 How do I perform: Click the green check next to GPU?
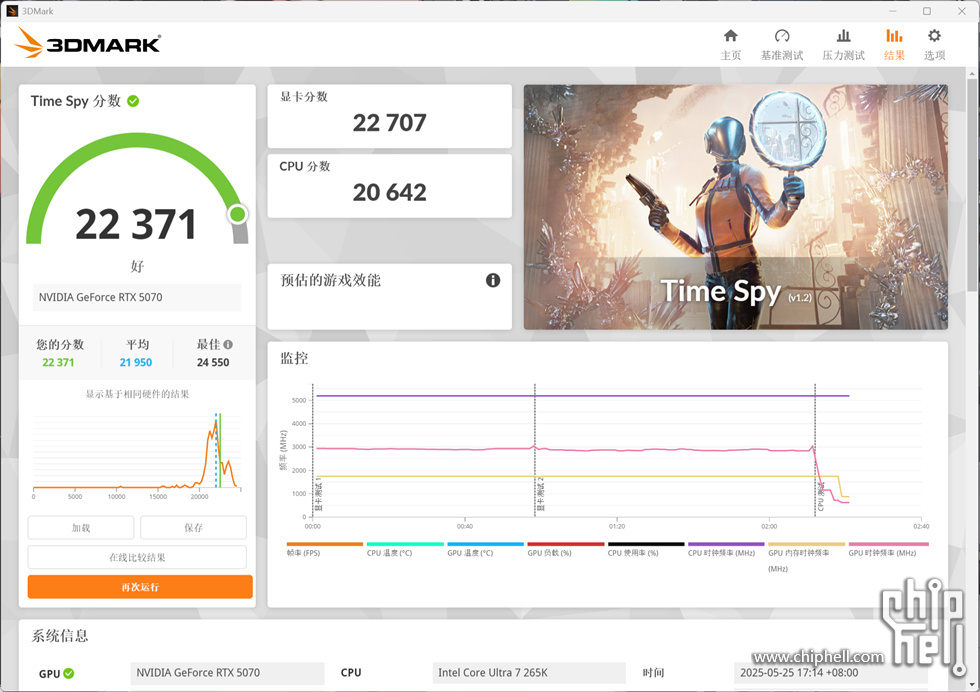pyautogui.click(x=69, y=673)
